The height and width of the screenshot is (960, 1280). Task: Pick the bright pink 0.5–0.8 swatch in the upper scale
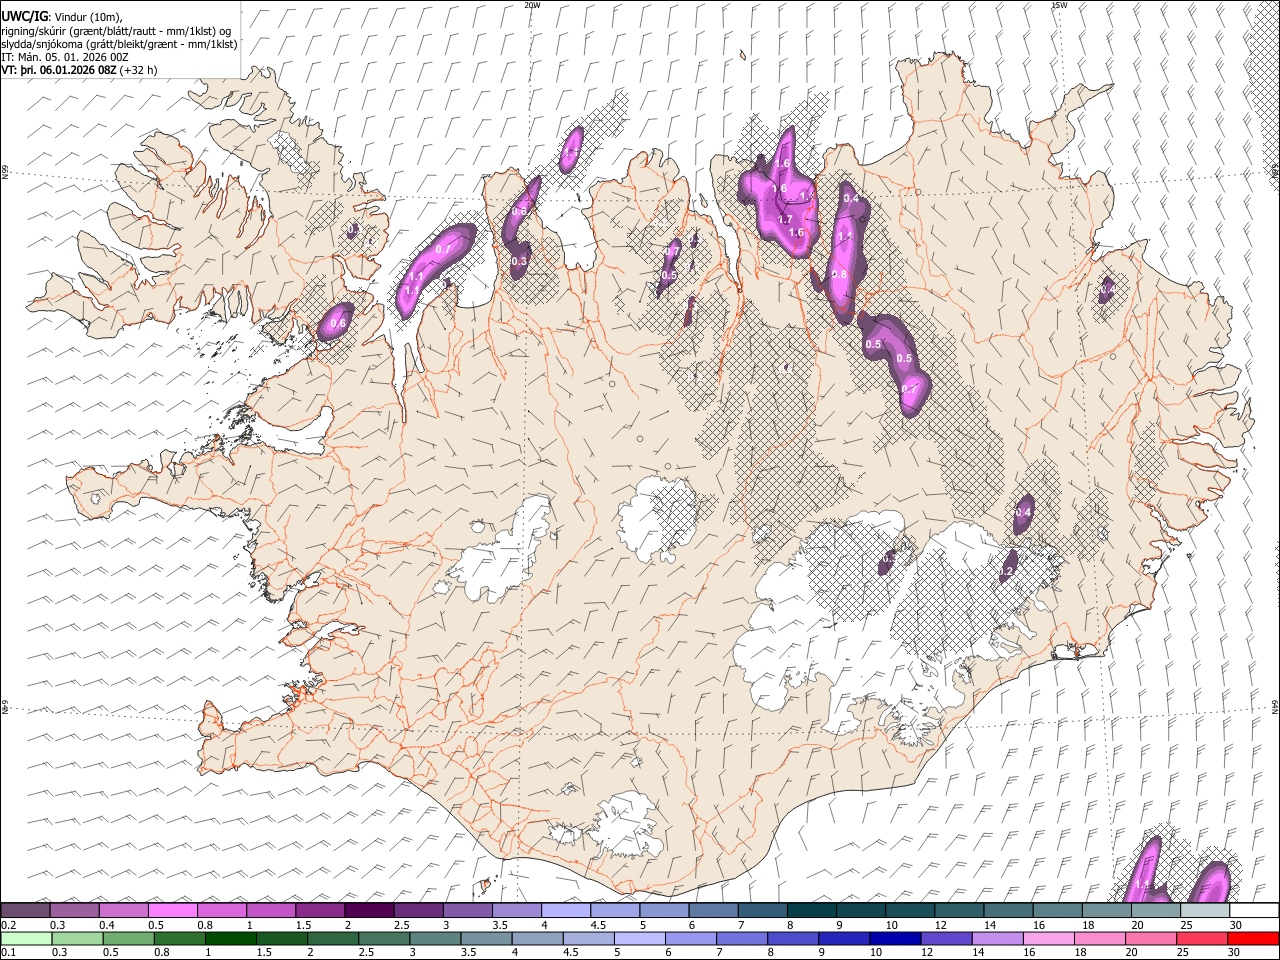(172, 910)
